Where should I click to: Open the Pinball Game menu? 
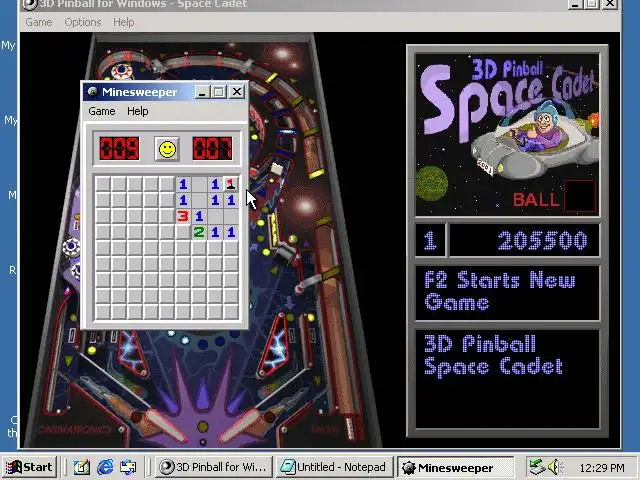coord(39,22)
